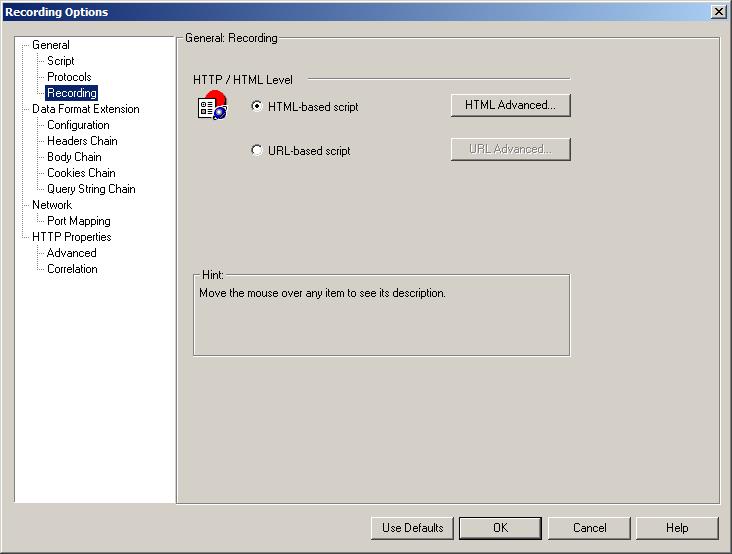Viewport: 732px width, 554px height.
Task: Go to the Protocols node
Action: 69,77
